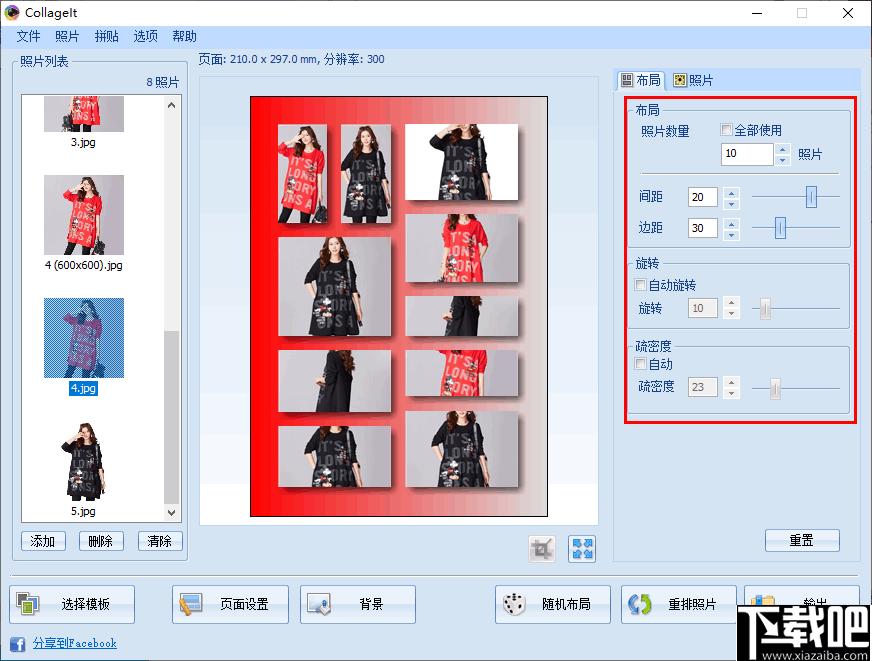Open the 文件 menu
Screen dimensions: 872x661
[28, 36]
